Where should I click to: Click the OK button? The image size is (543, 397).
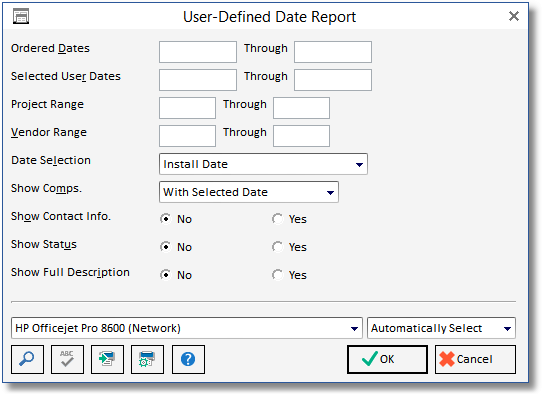pos(387,359)
